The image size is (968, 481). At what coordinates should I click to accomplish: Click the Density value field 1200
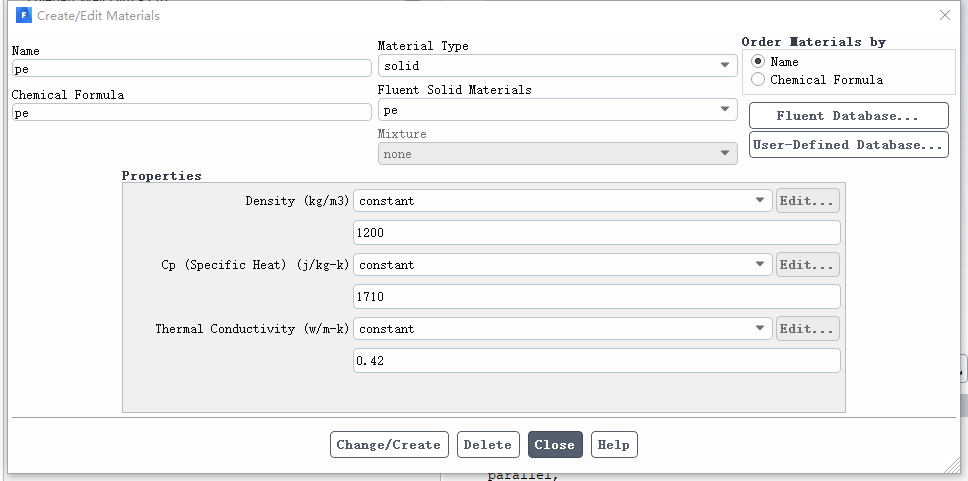point(596,233)
